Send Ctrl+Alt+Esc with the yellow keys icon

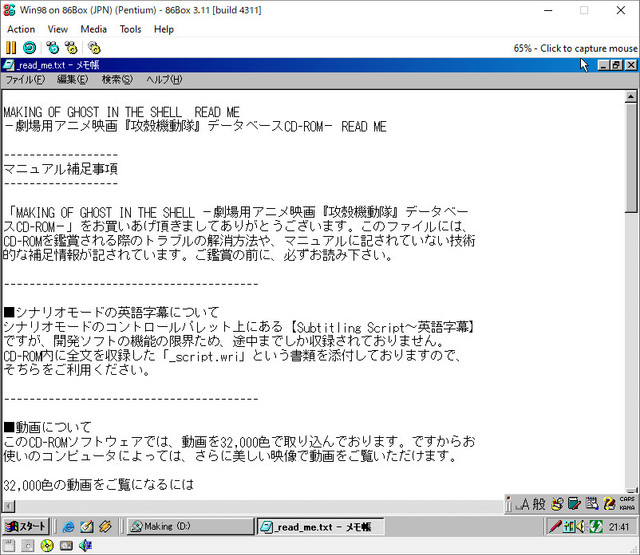point(71,48)
